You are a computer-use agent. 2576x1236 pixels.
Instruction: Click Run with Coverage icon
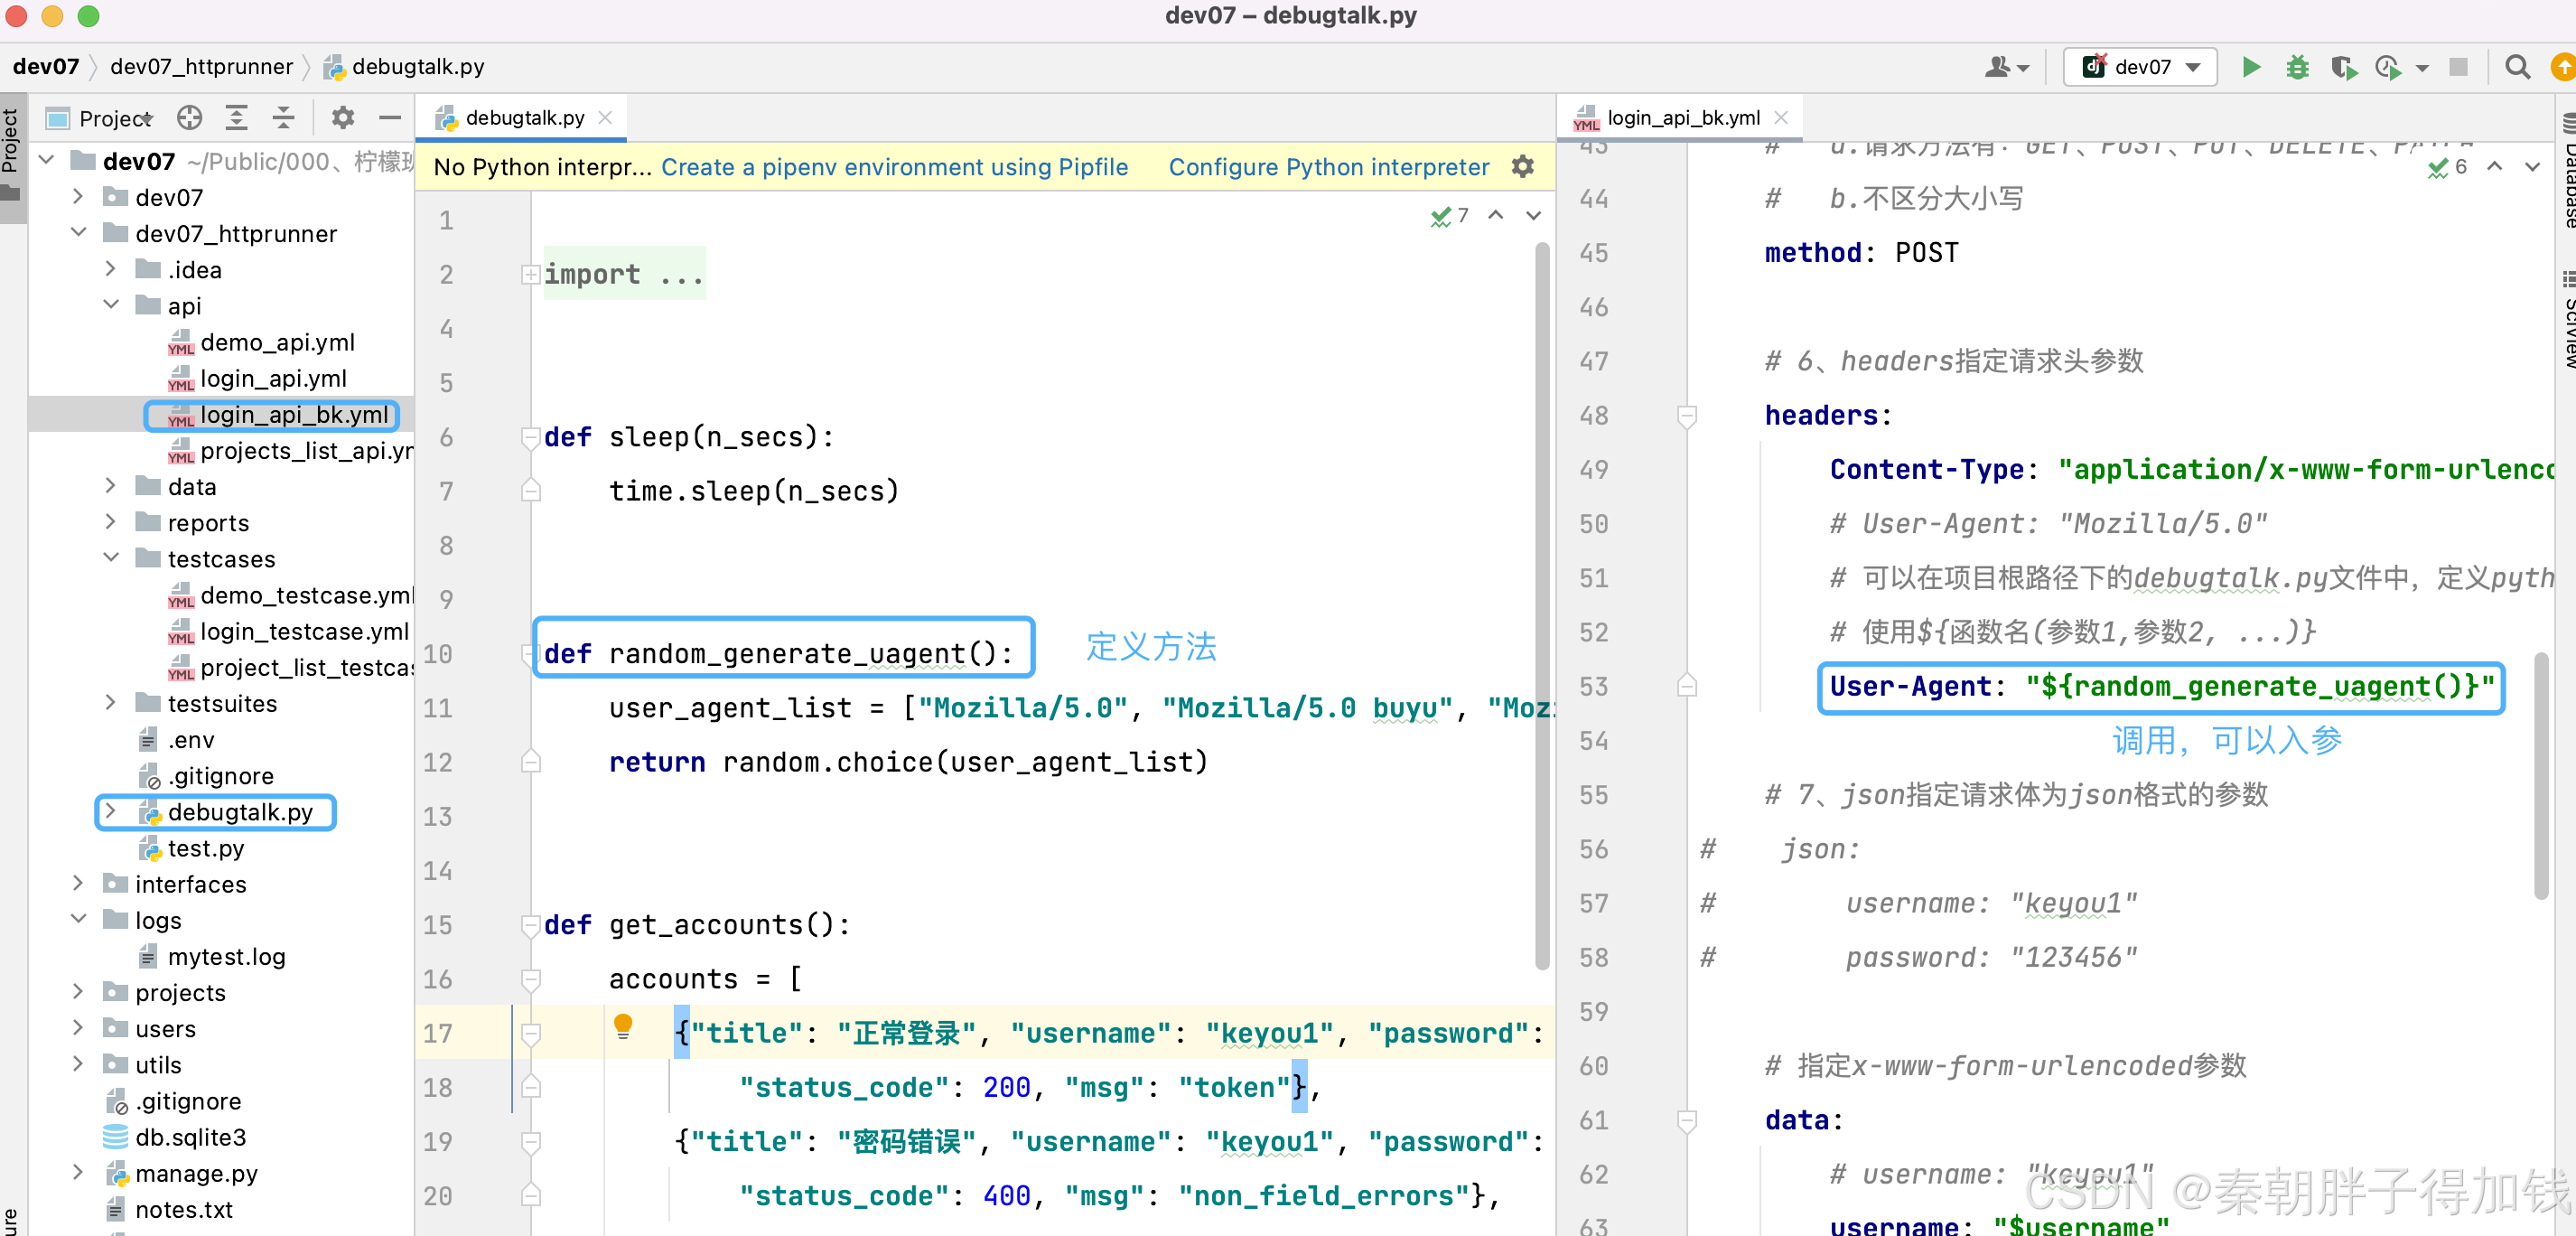[x=2343, y=67]
